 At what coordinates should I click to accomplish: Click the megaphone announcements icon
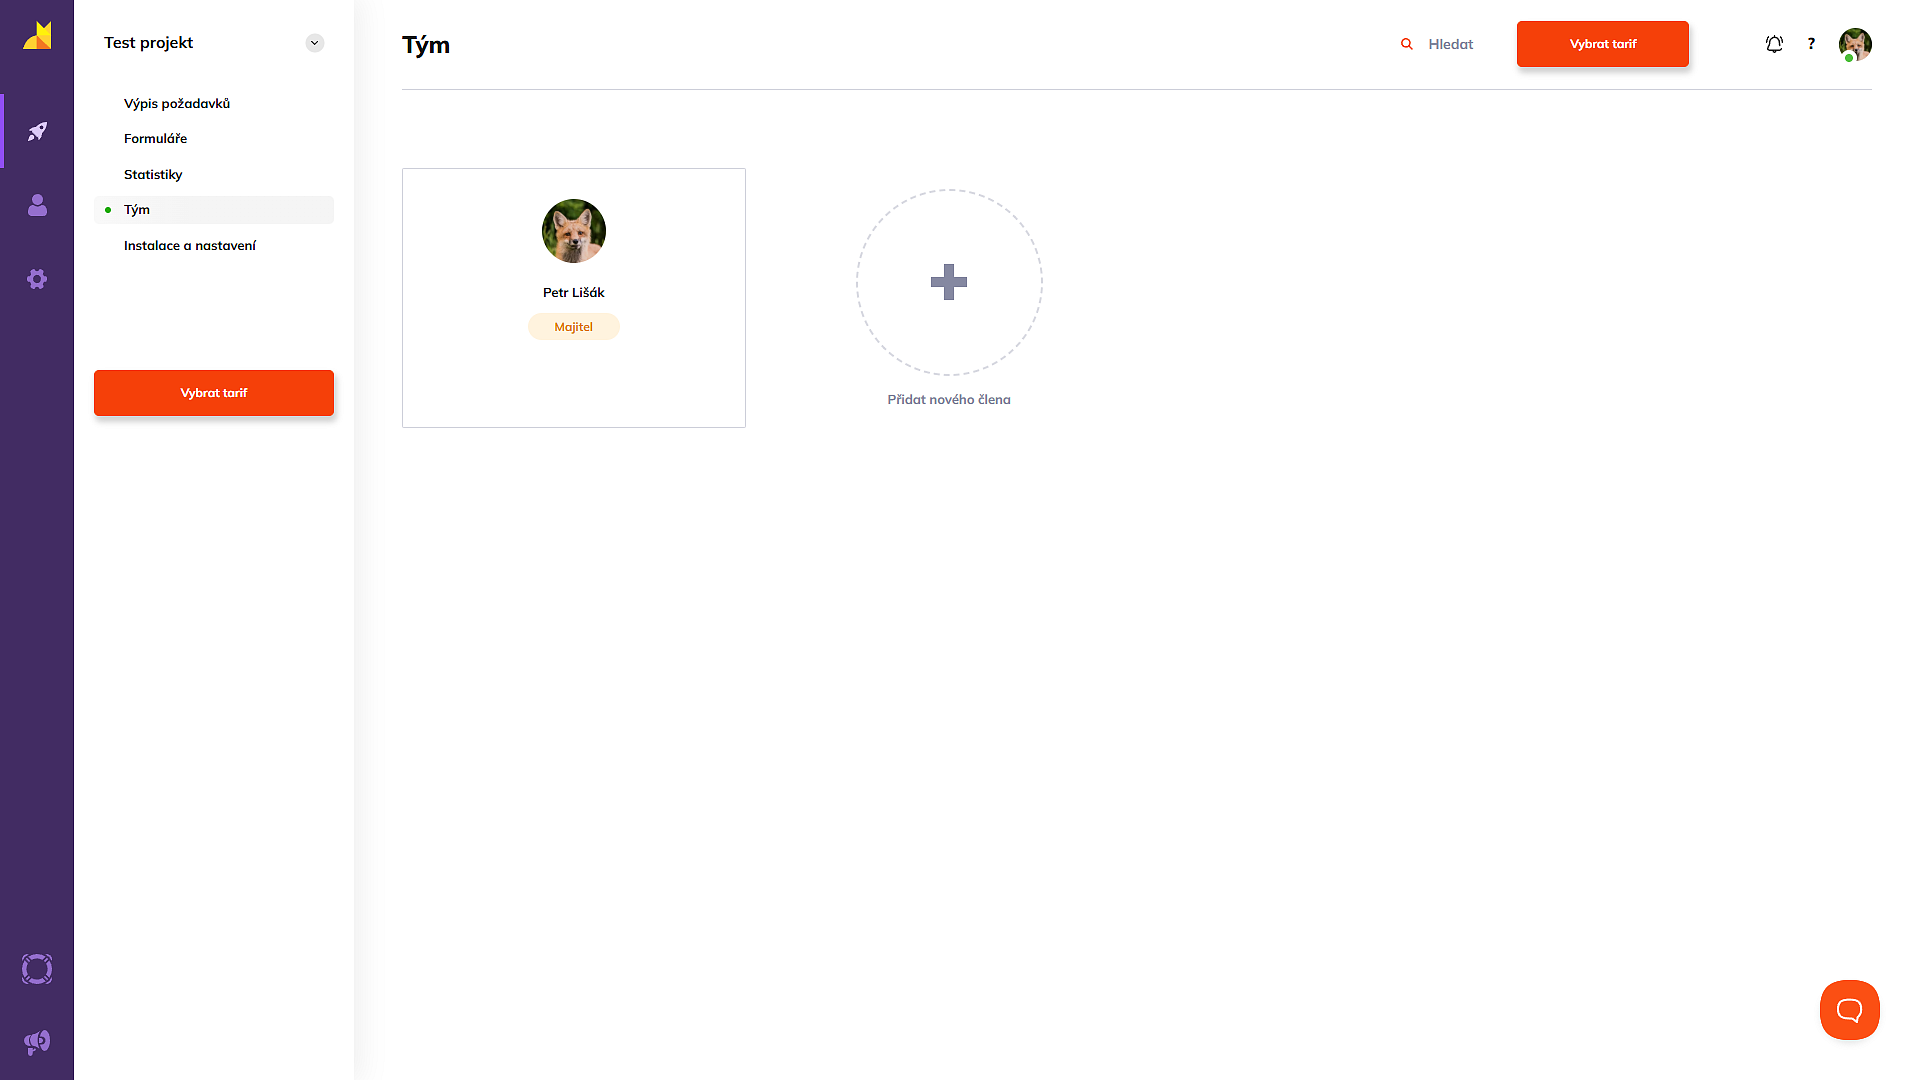(37, 1042)
